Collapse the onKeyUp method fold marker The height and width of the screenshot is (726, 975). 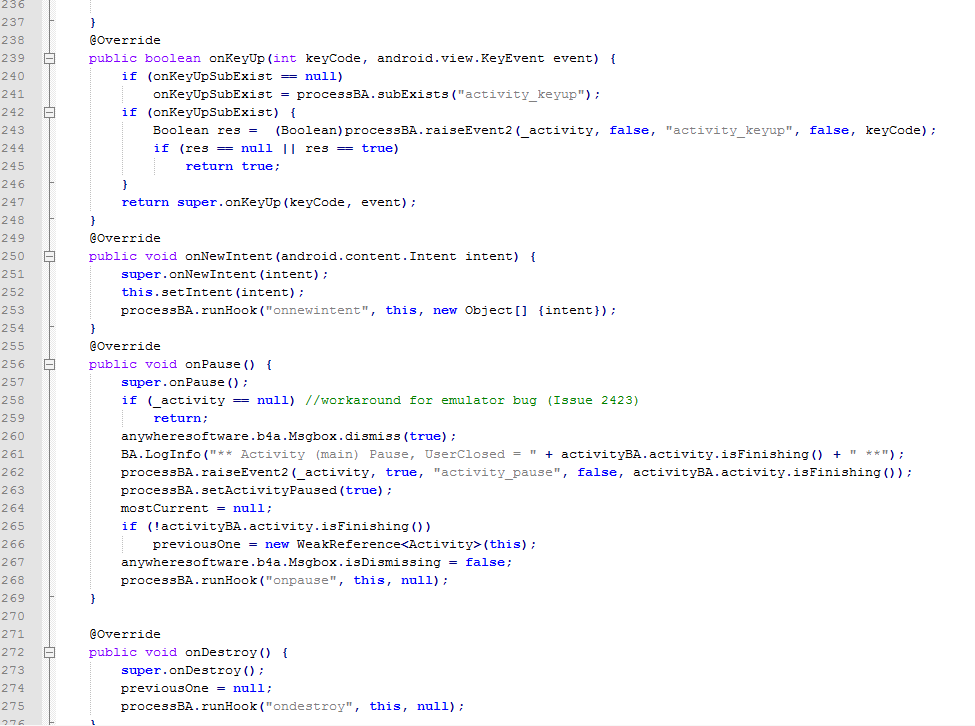pyautogui.click(x=50, y=58)
